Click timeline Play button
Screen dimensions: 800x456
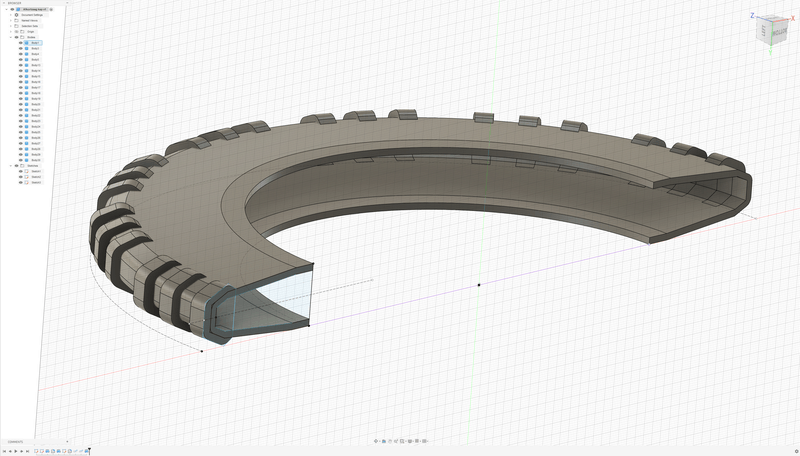pyautogui.click(x=16, y=451)
